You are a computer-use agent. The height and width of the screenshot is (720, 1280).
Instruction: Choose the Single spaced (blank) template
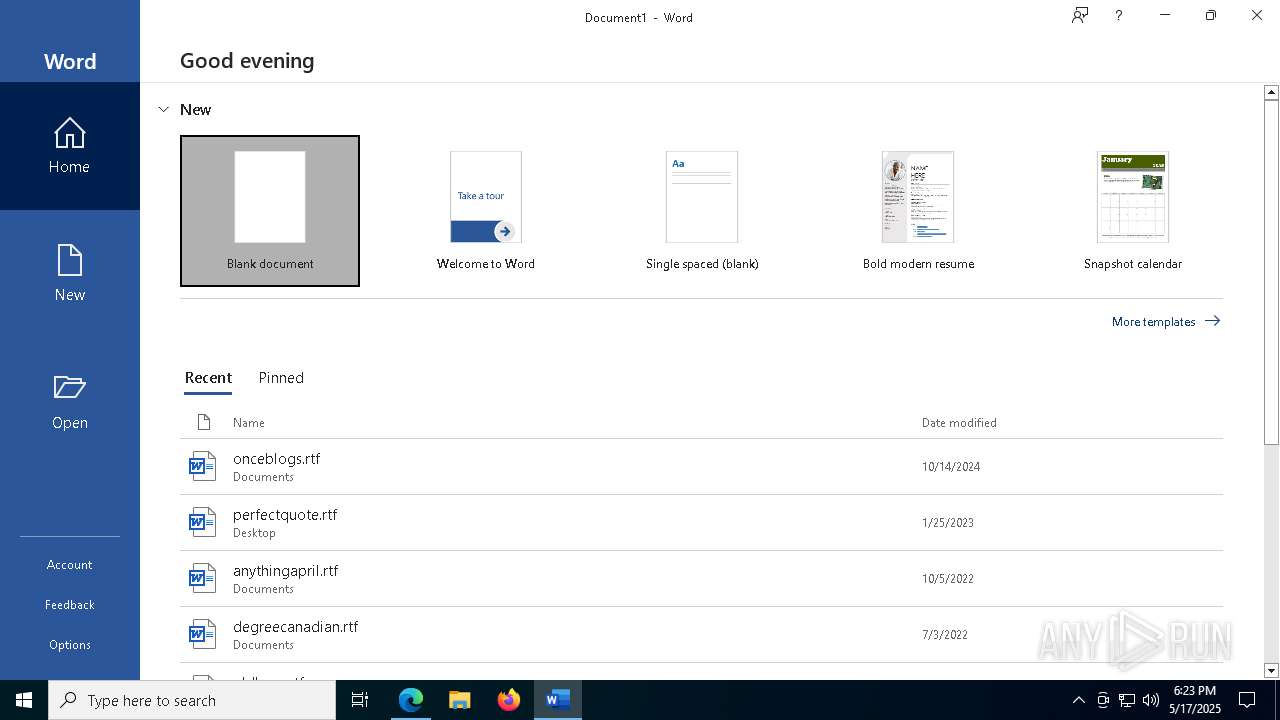click(x=702, y=211)
